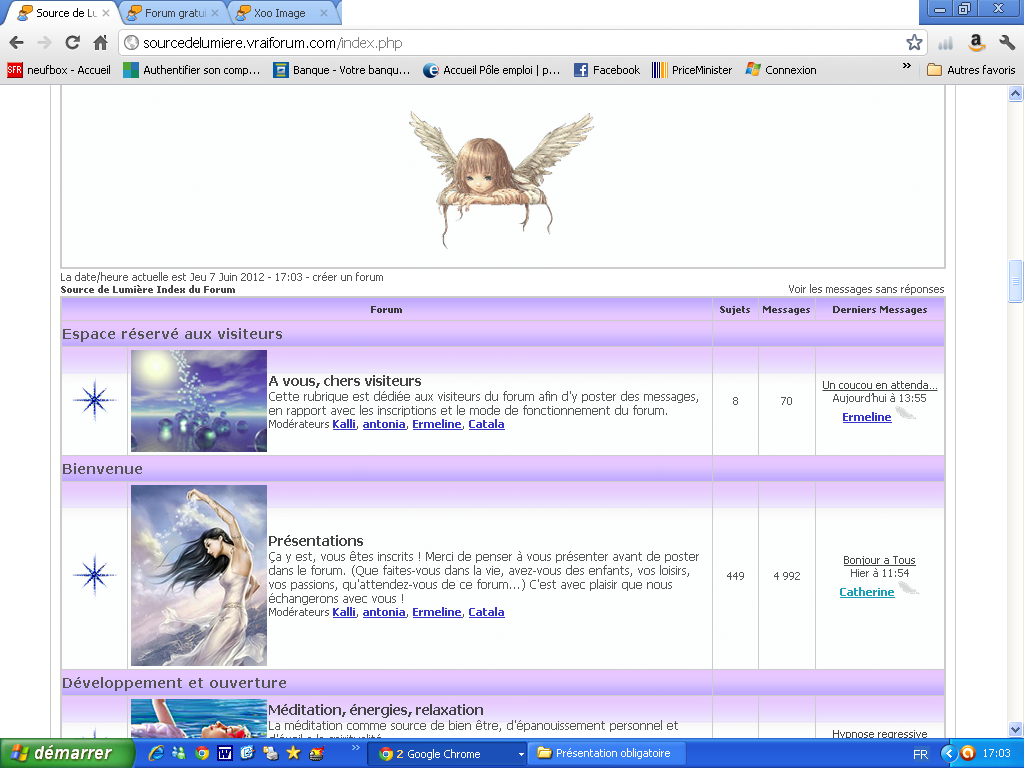Open the neufbox - Accueil bookmark
1024x768 pixels.
pyautogui.click(x=59, y=70)
